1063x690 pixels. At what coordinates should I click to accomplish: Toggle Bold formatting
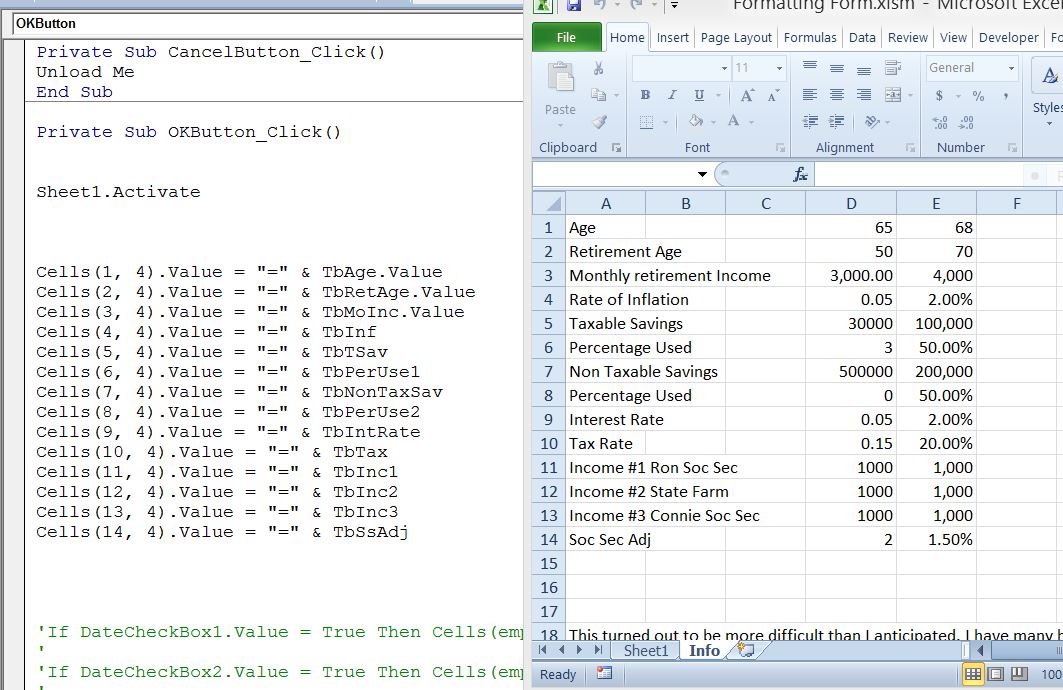tap(645, 95)
